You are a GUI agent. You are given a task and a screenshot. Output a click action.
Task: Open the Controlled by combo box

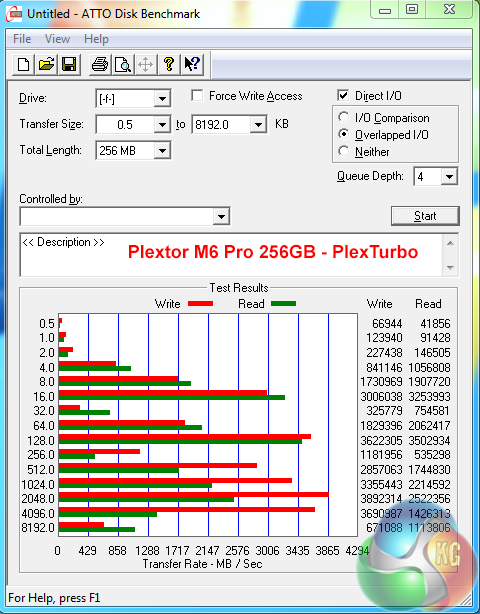(x=125, y=216)
